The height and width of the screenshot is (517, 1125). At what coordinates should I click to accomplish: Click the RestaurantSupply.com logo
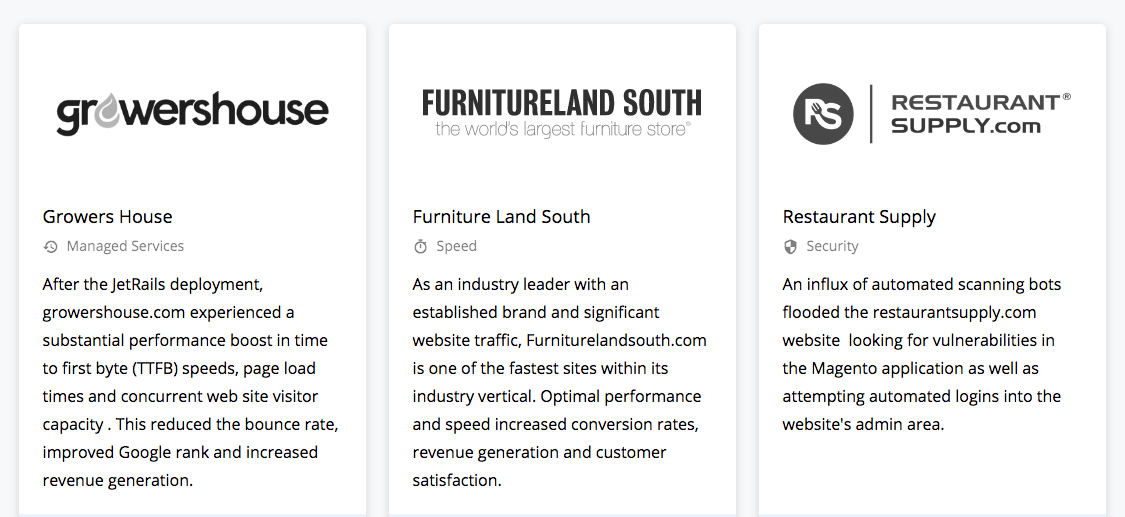pos(932,114)
